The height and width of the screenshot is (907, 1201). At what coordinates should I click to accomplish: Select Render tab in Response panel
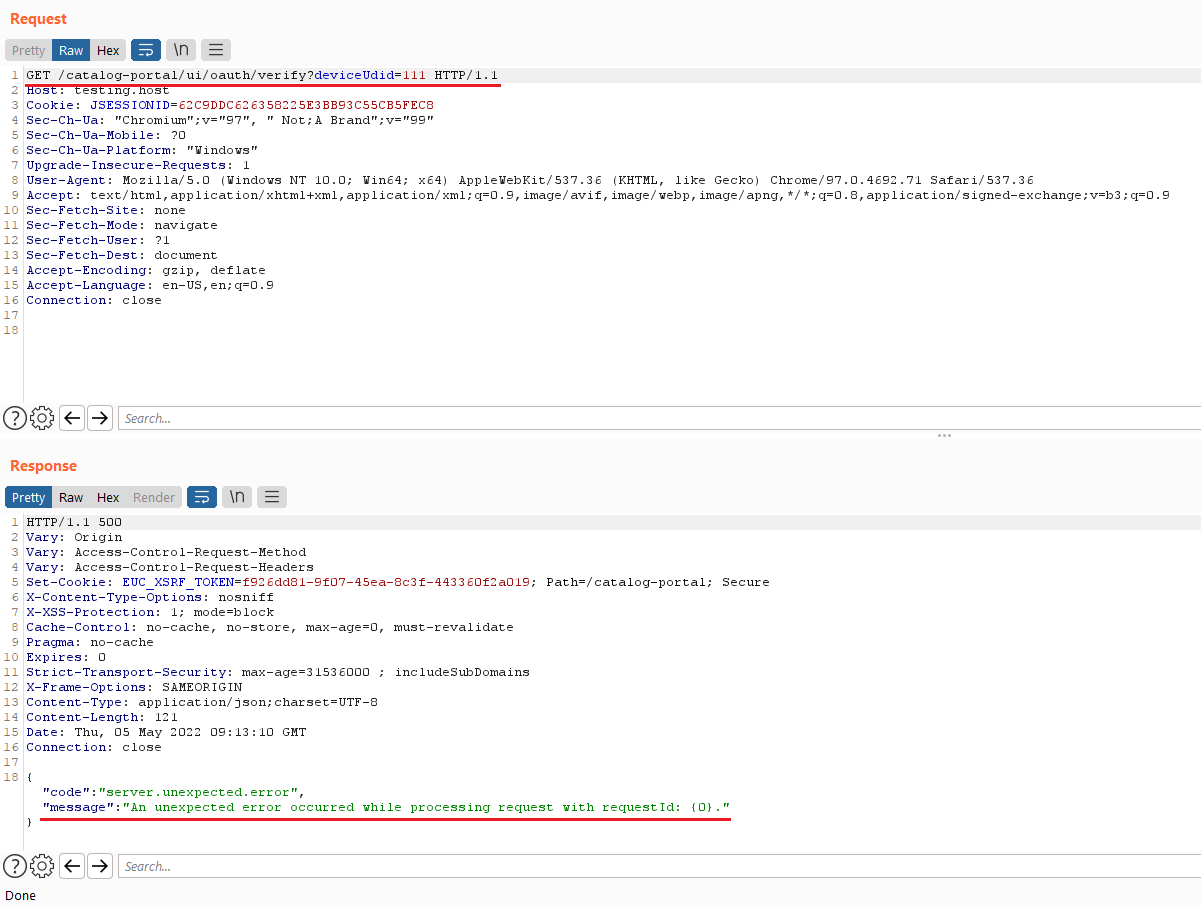click(x=154, y=497)
